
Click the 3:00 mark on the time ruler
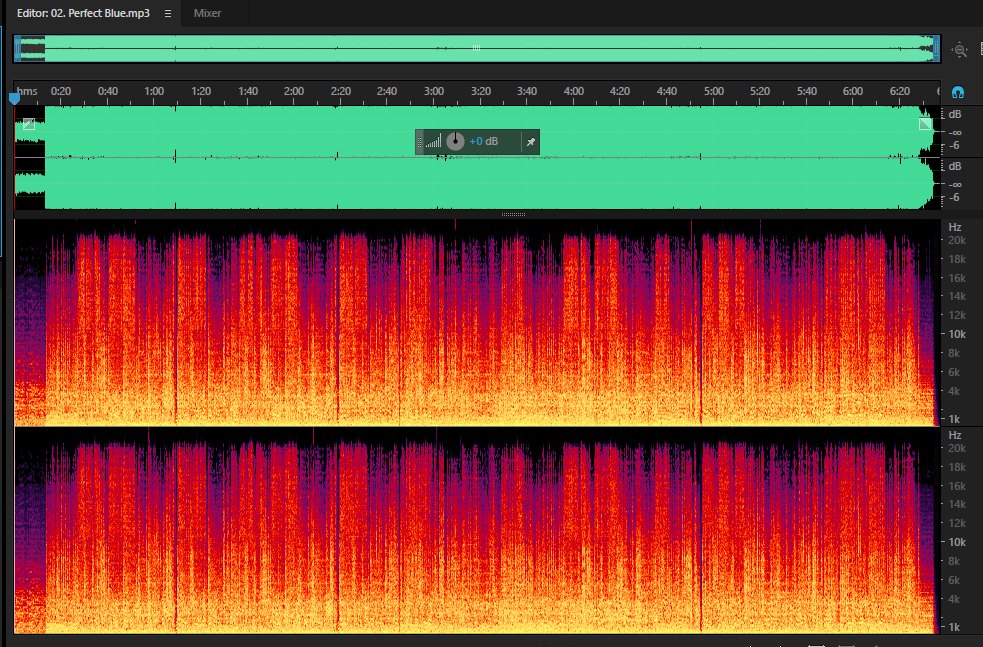(434, 92)
